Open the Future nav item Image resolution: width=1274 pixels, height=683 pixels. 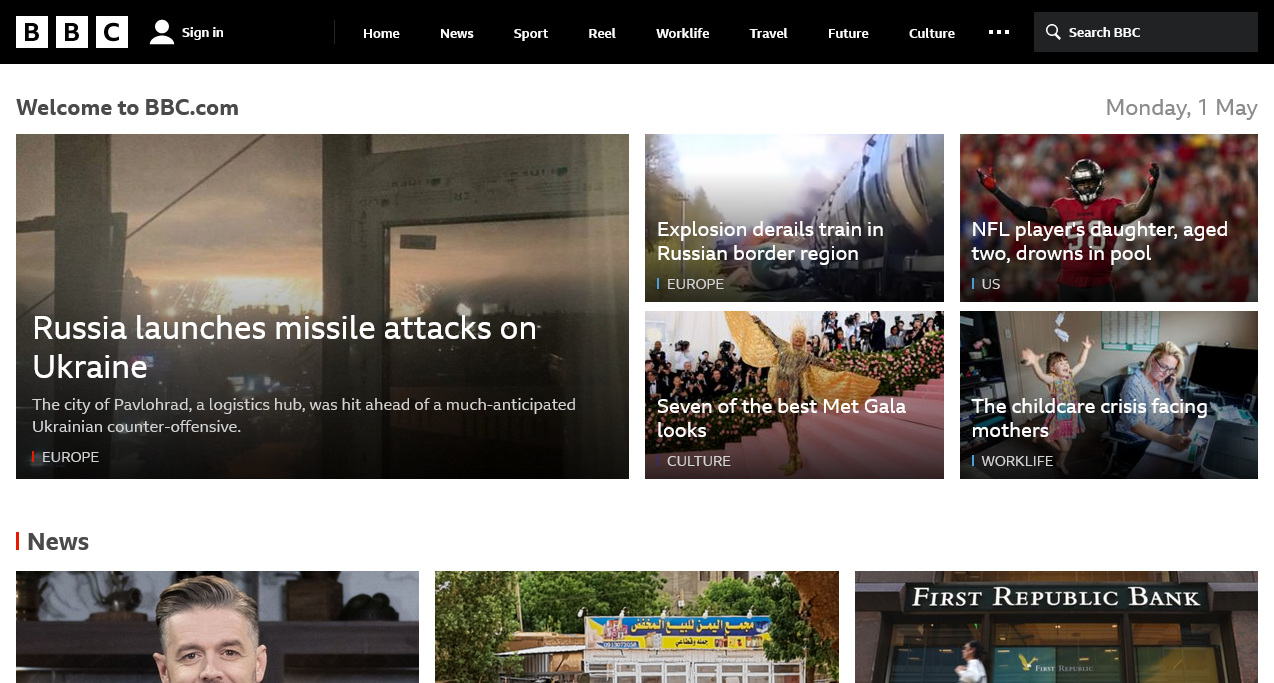(x=848, y=33)
